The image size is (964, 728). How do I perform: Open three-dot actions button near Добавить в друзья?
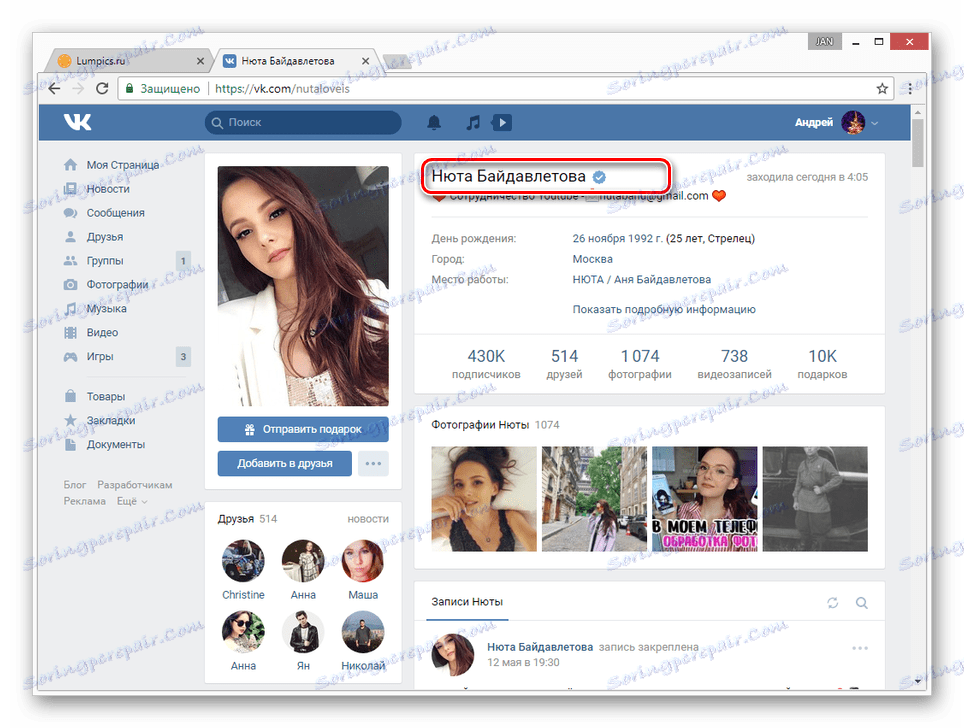pyautogui.click(x=373, y=464)
